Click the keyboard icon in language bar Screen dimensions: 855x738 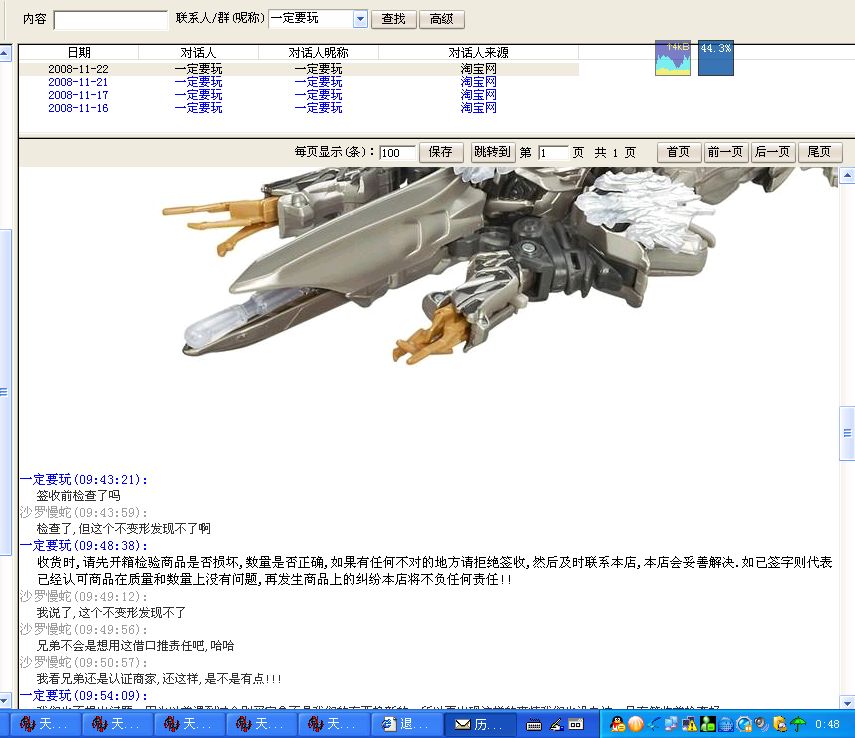click(x=534, y=725)
